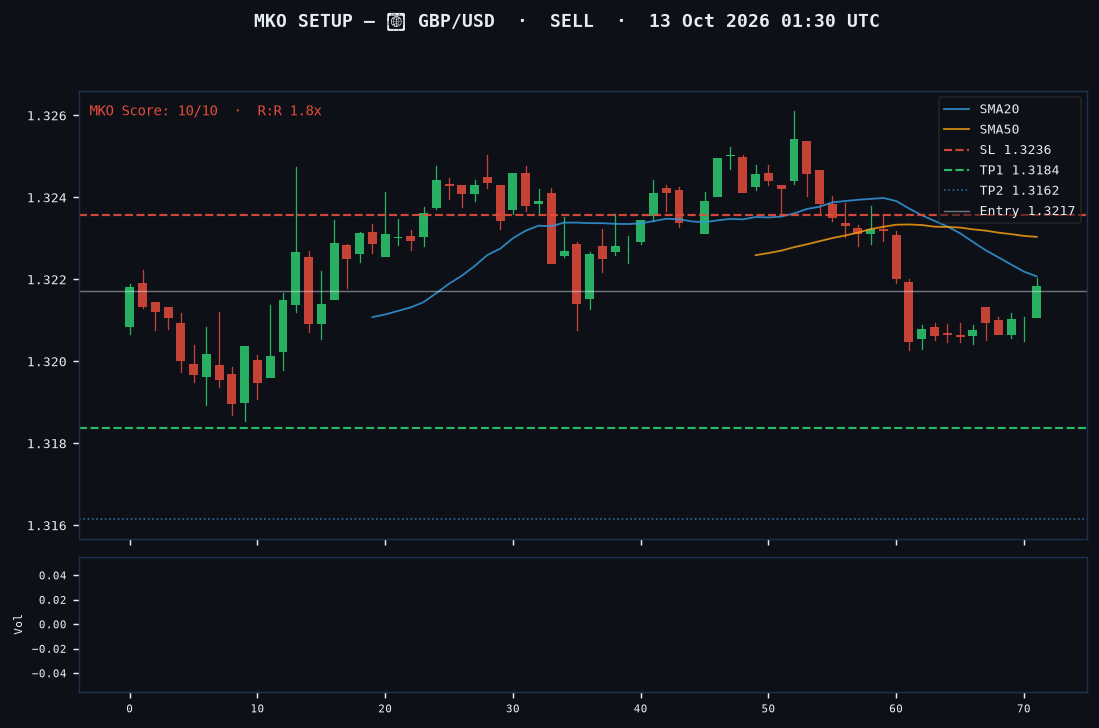
Task: Click the R:R 1.8x ratio text
Action: pyautogui.click(x=289, y=111)
